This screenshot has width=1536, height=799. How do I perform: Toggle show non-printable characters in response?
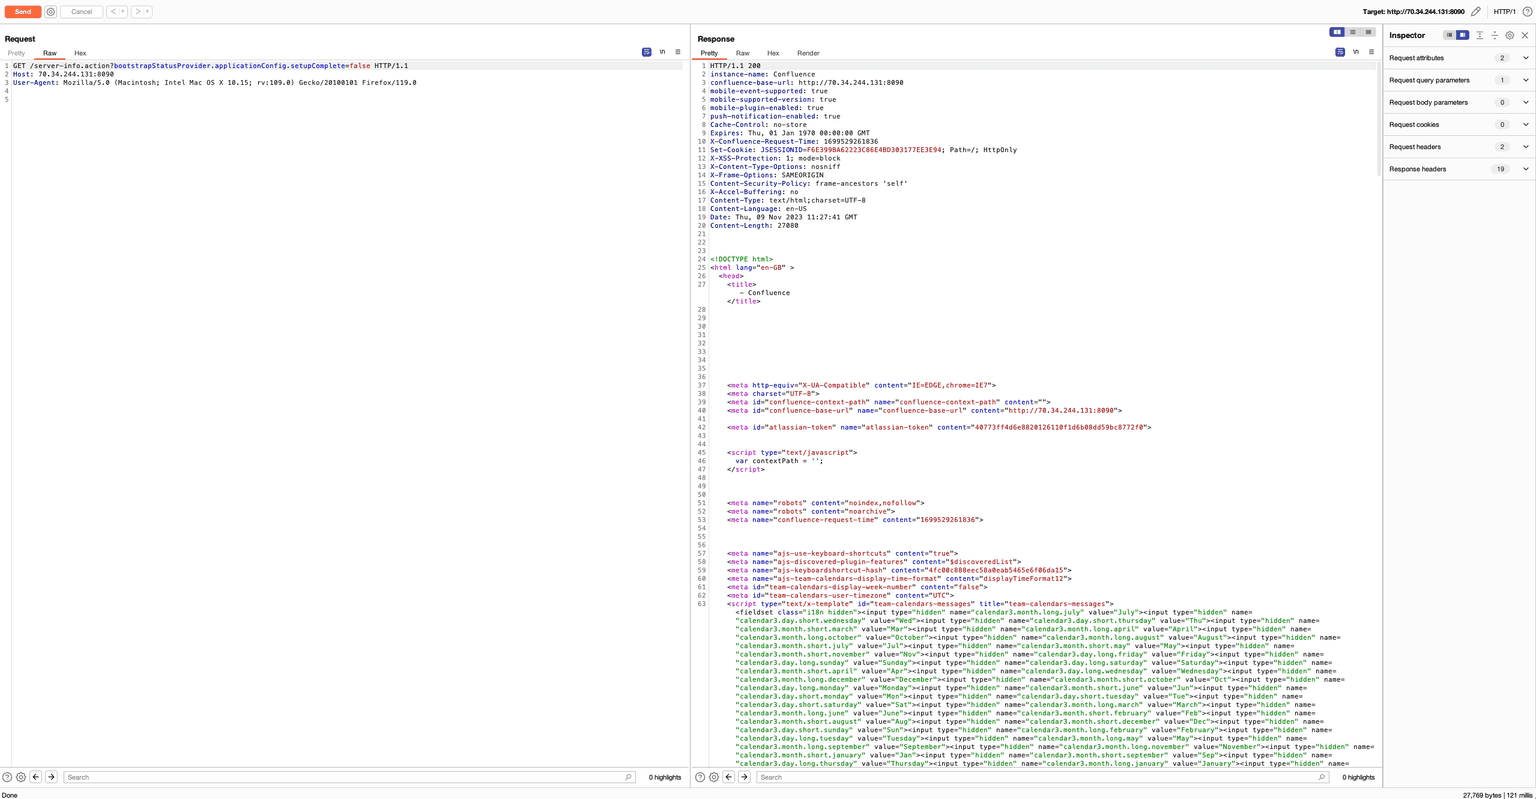1355,52
